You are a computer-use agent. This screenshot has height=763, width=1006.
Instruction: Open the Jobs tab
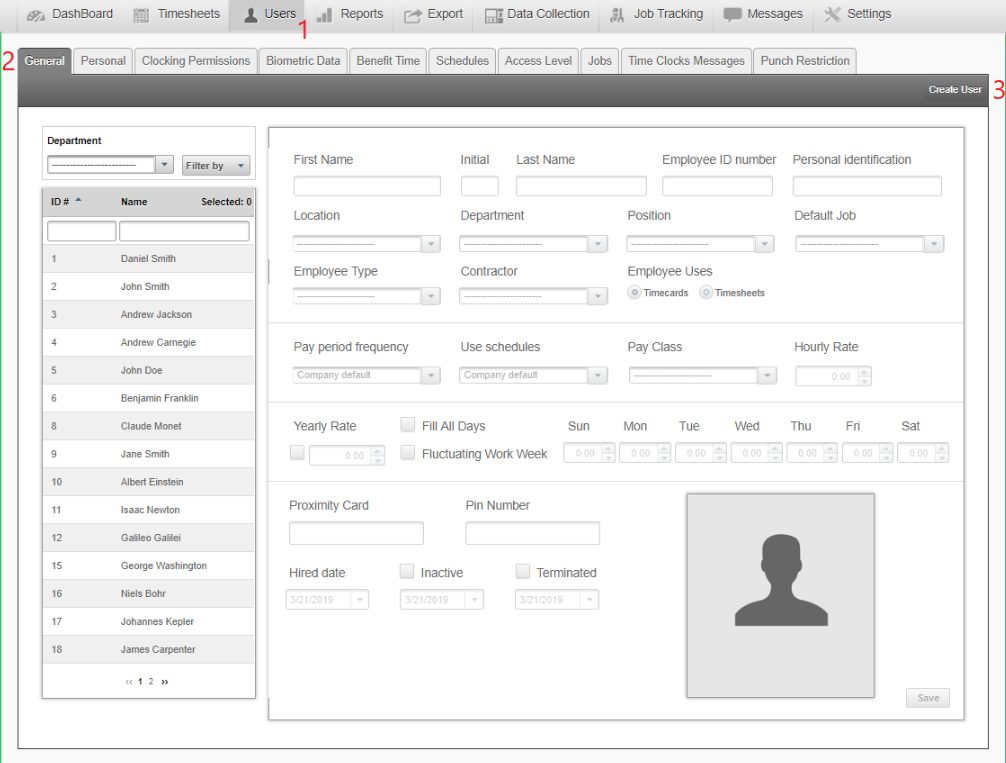599,61
